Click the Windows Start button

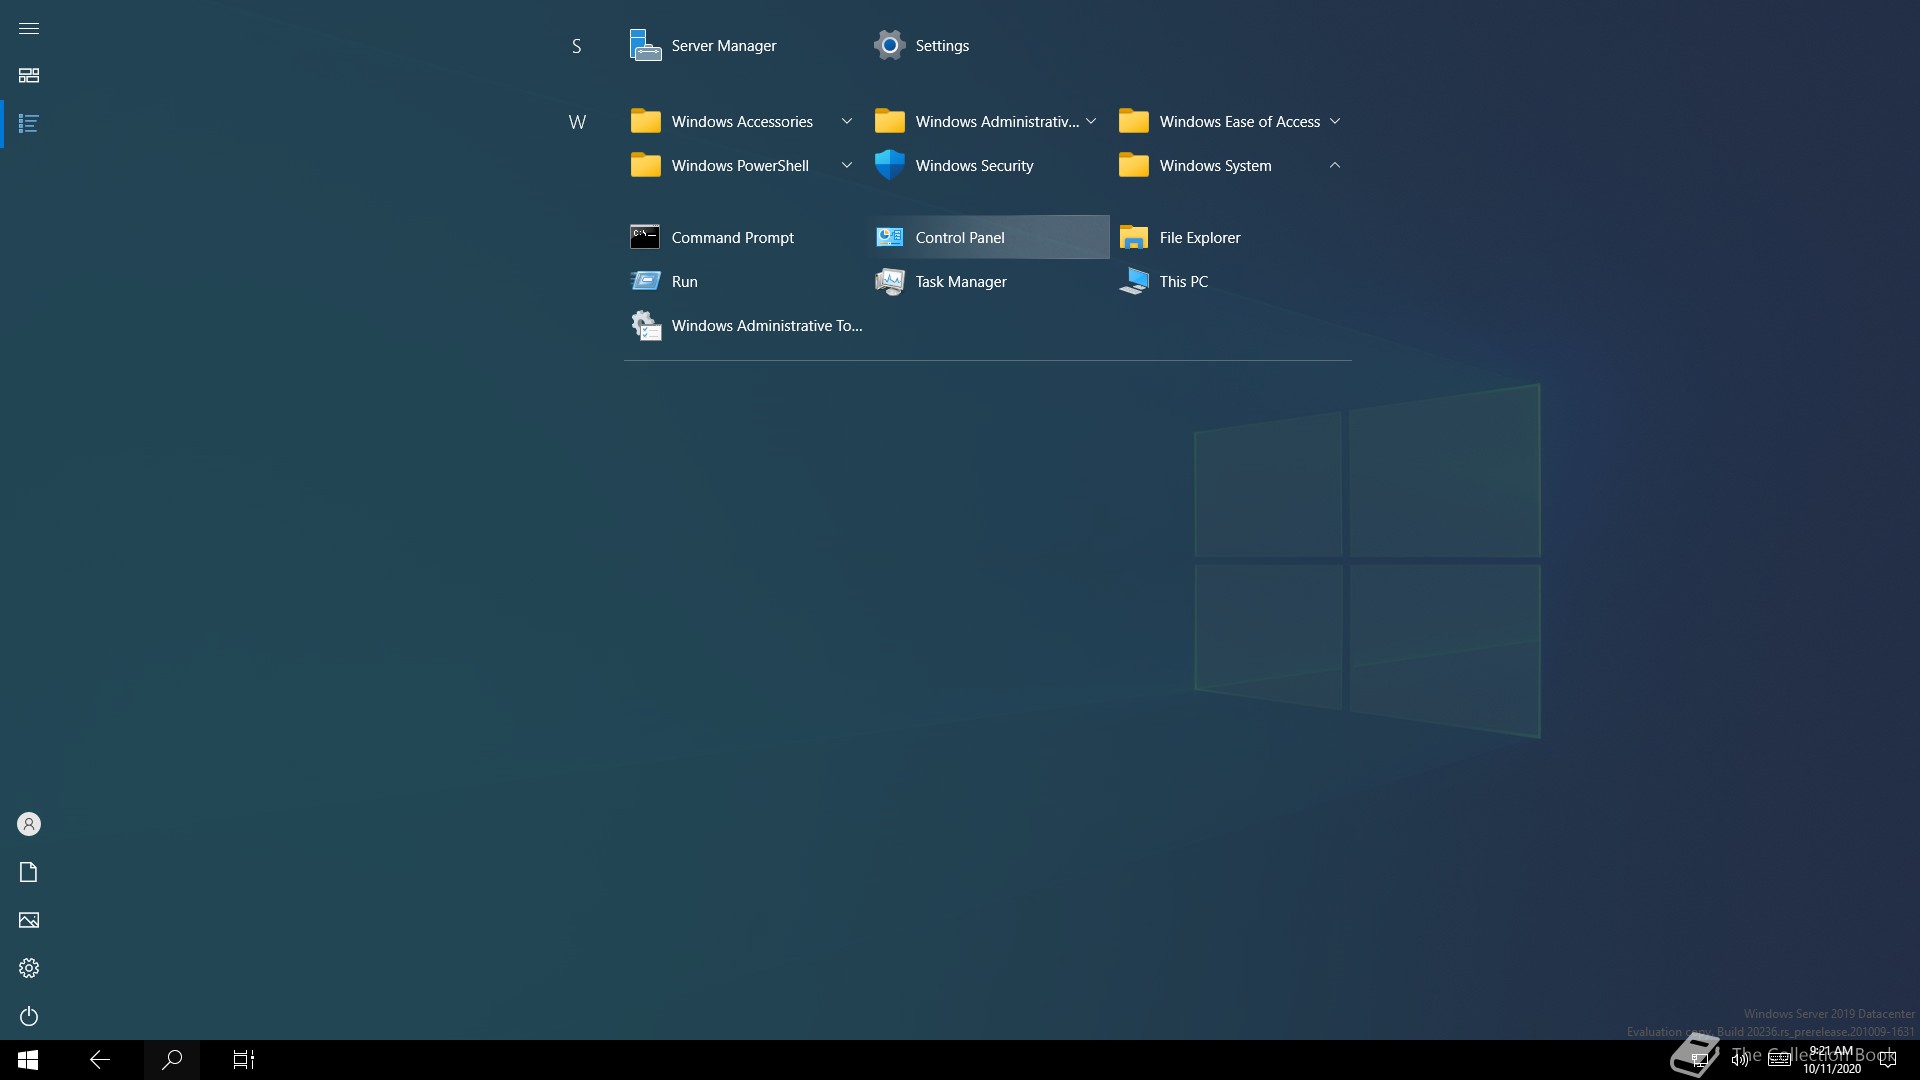pyautogui.click(x=28, y=1060)
